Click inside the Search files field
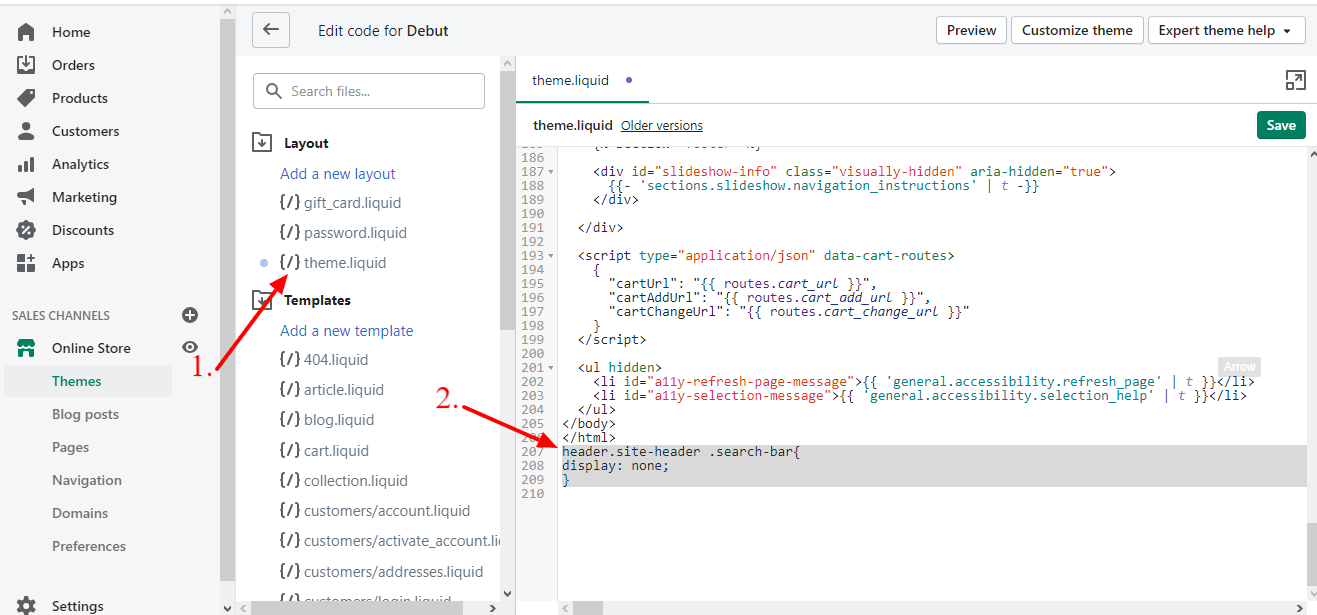The image size is (1317, 615). (x=368, y=91)
